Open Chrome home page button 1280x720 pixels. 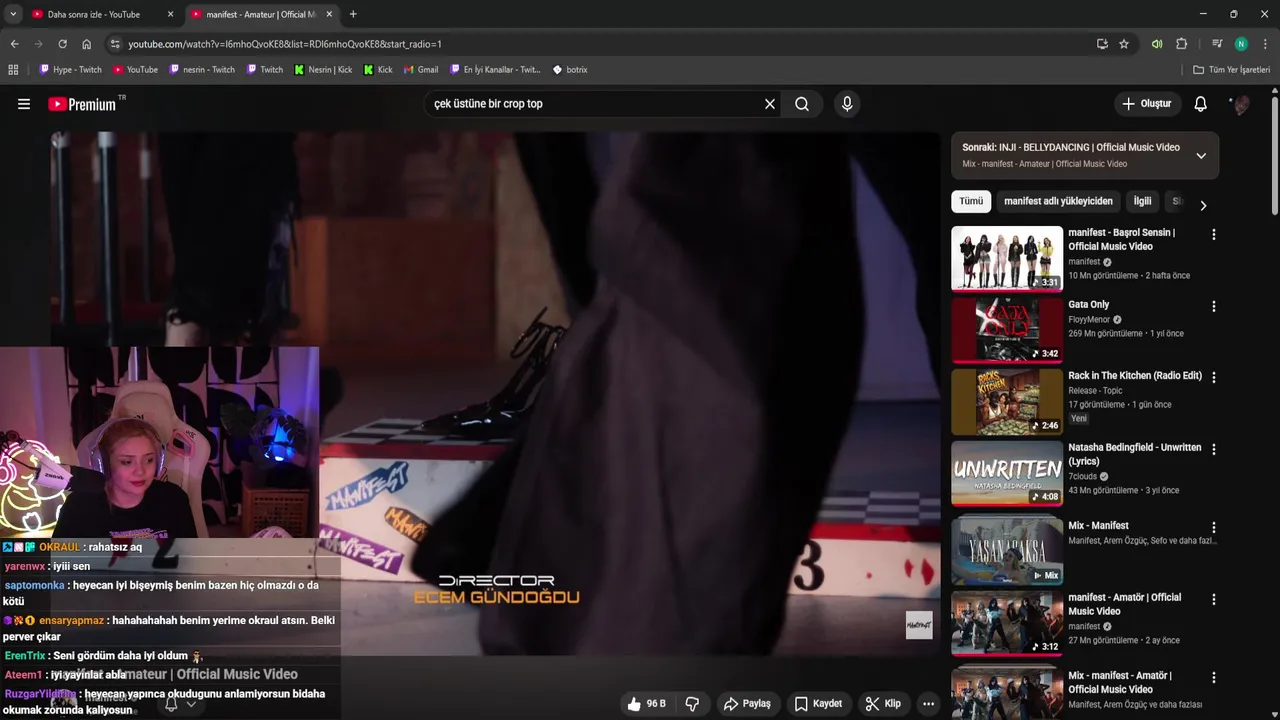point(87,44)
